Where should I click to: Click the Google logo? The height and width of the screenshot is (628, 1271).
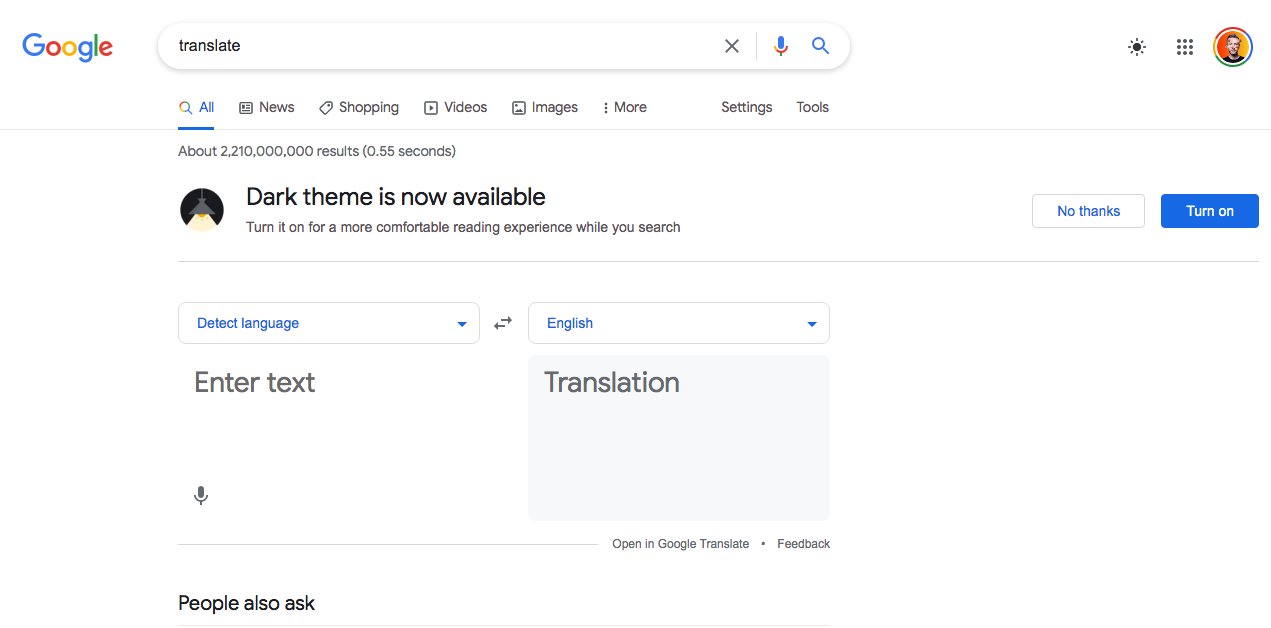click(67, 46)
